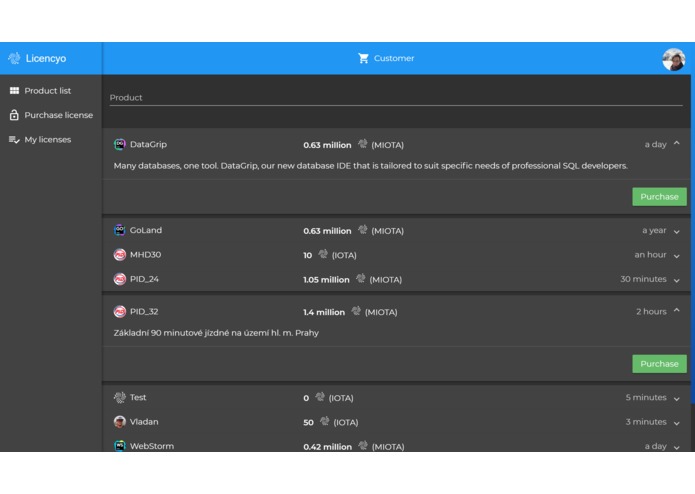
Task: Click IOTA symbol in PID_32 price
Action: pyautogui.click(x=356, y=311)
